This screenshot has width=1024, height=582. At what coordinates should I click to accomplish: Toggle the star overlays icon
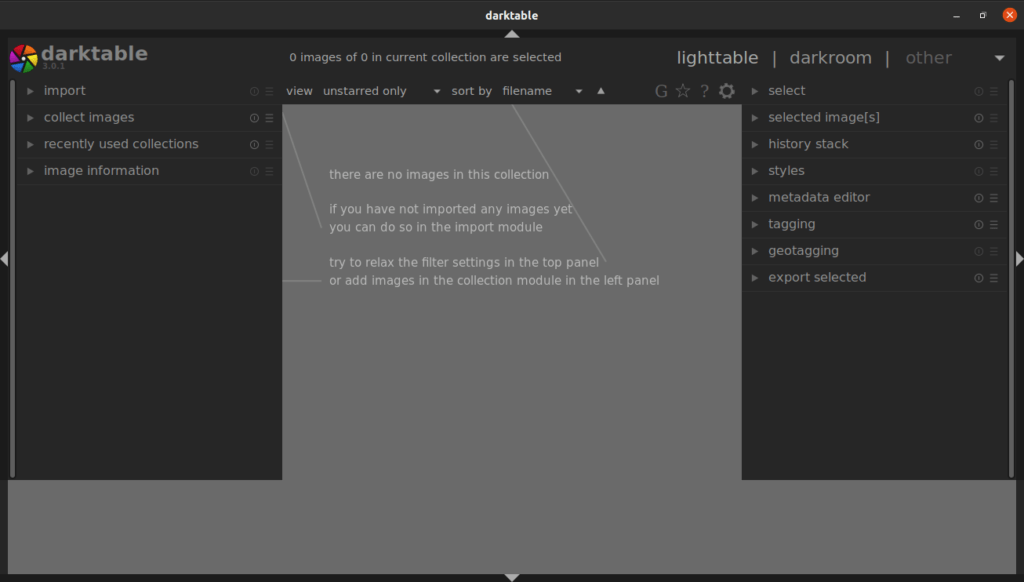click(x=682, y=91)
